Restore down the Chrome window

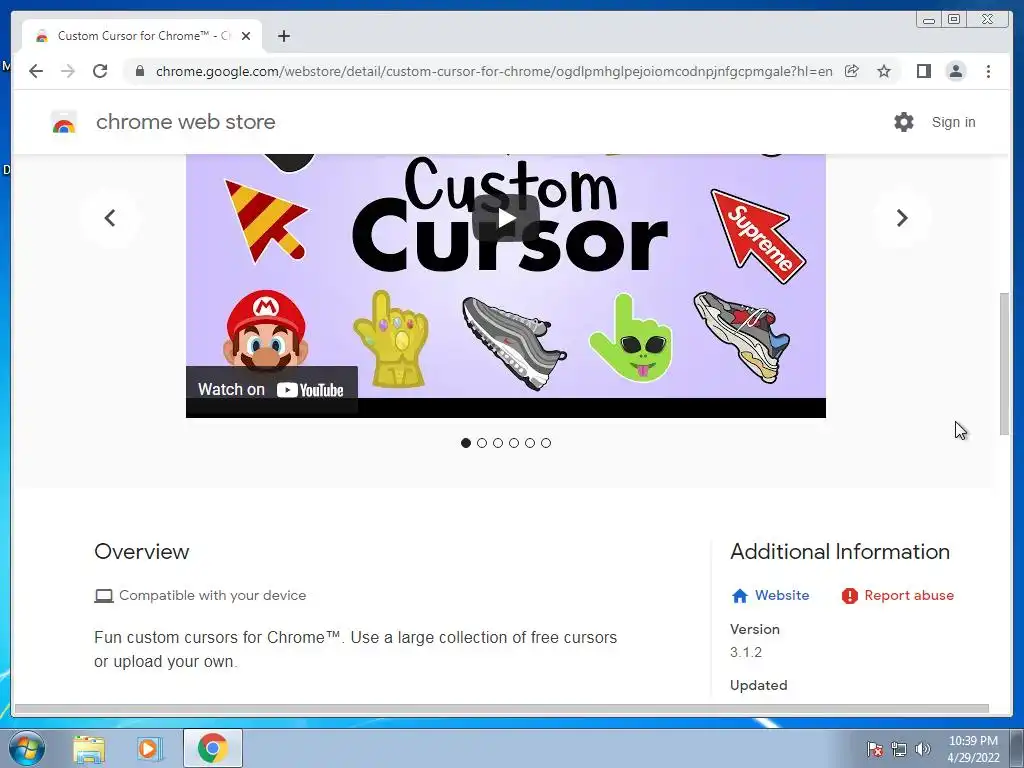[x=954, y=20]
